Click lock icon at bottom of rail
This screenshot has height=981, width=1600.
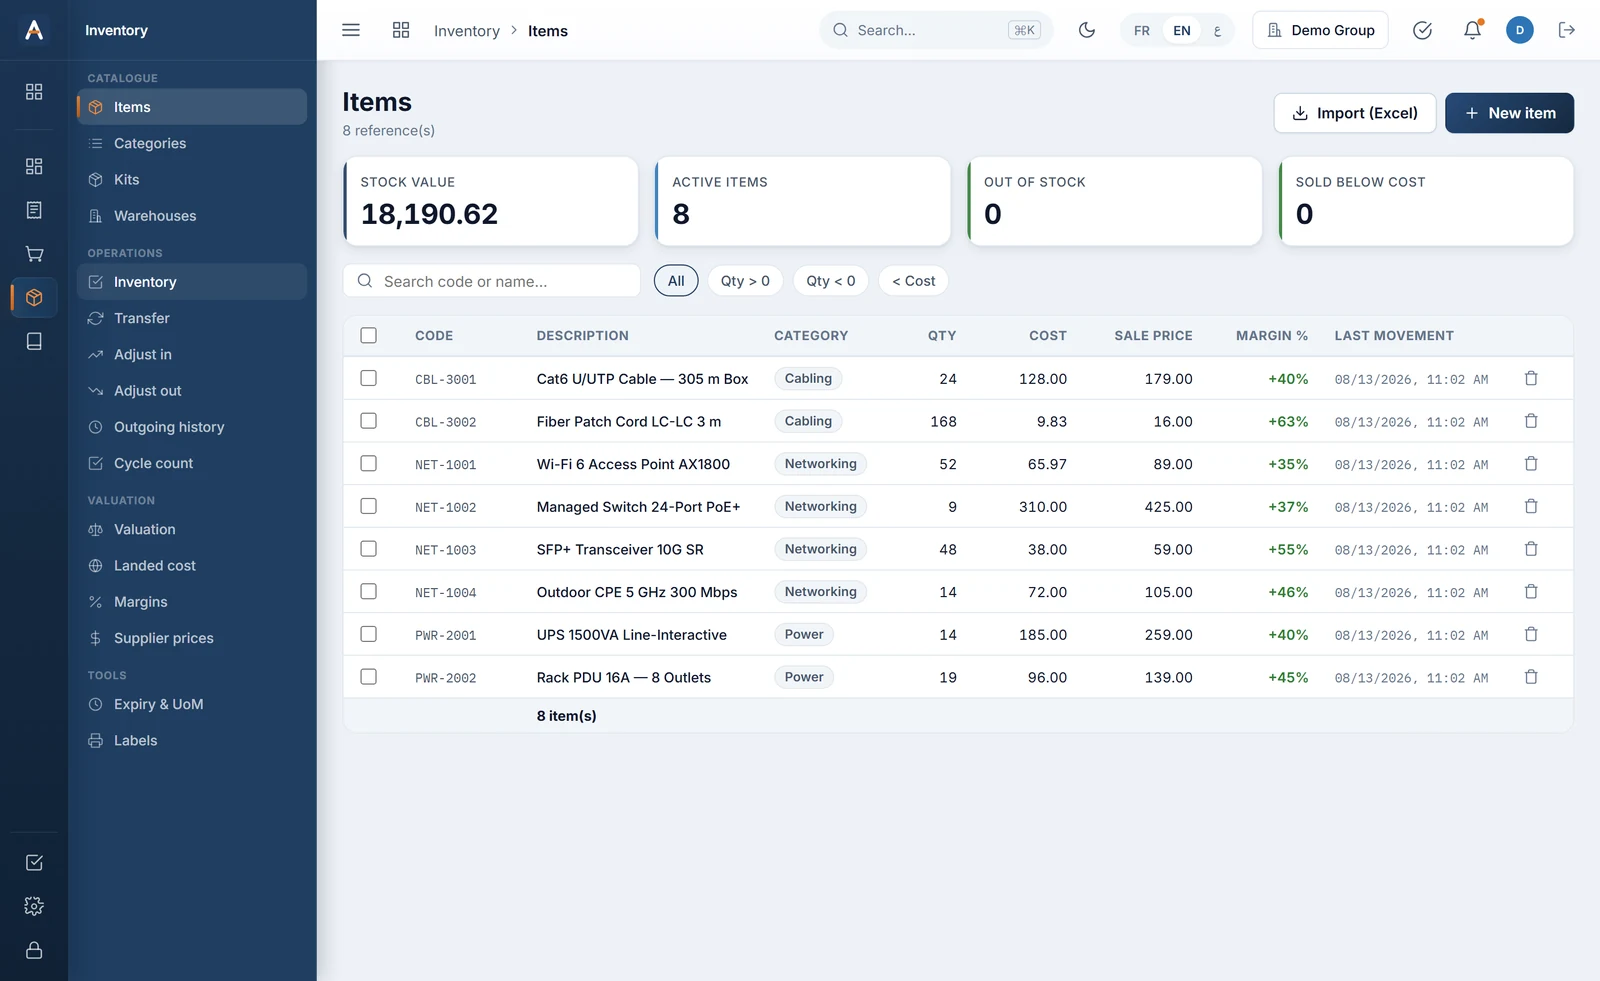tap(34, 950)
